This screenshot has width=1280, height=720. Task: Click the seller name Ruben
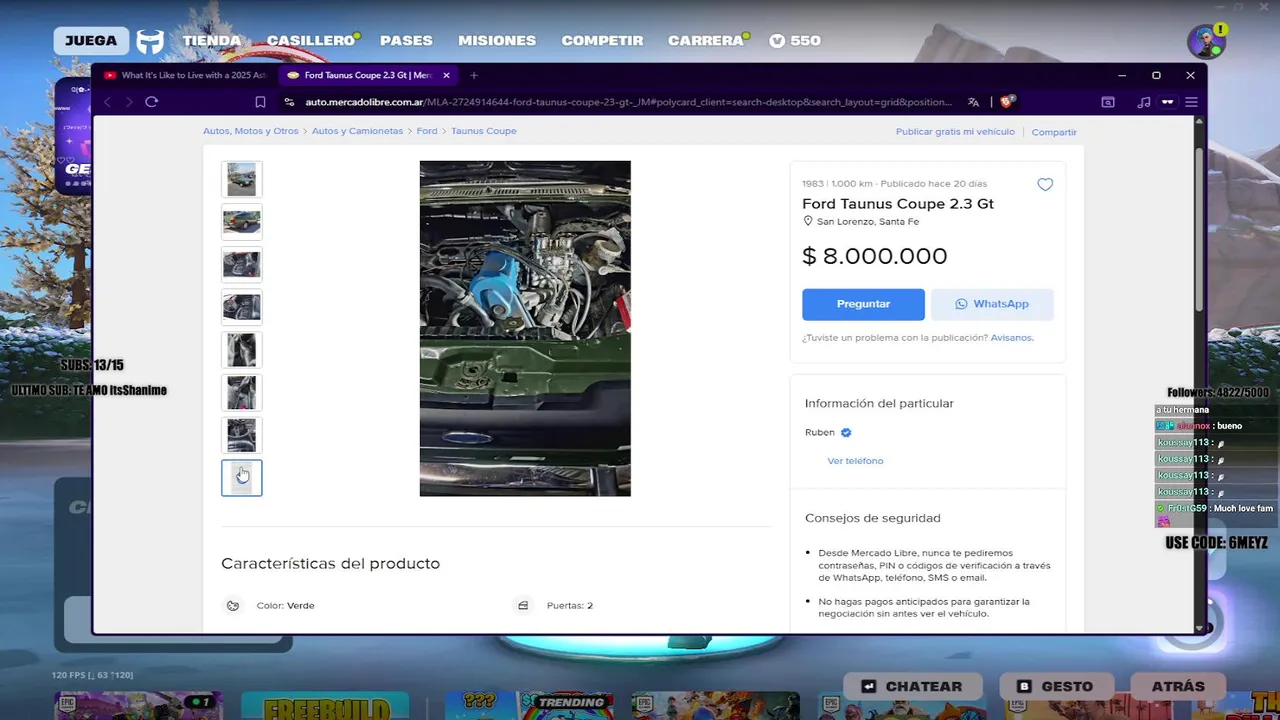click(819, 433)
